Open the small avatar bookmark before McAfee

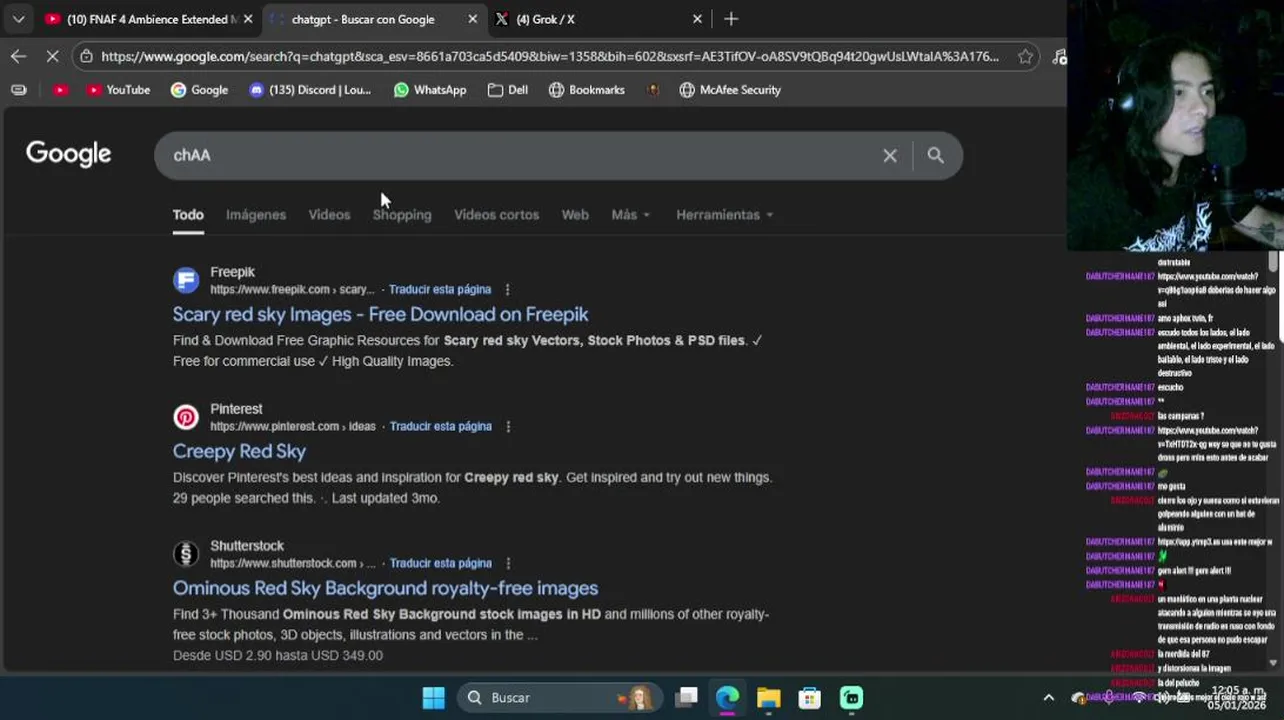pos(653,90)
